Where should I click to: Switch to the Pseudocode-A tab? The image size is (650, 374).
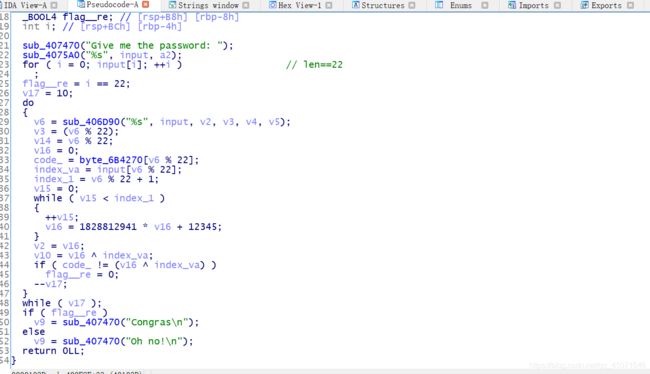pyautogui.click(x=112, y=5)
